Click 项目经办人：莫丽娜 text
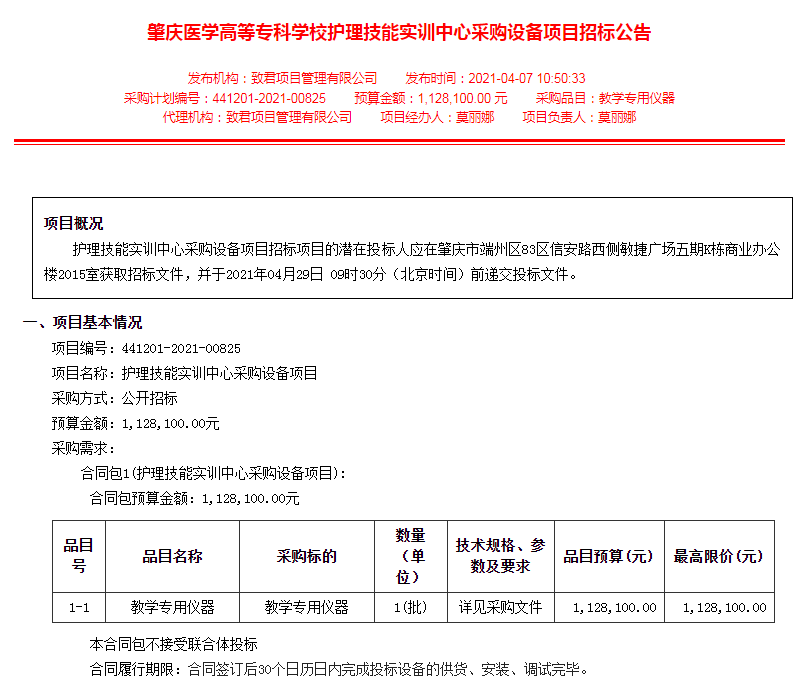797x683 pixels. (x=437, y=117)
